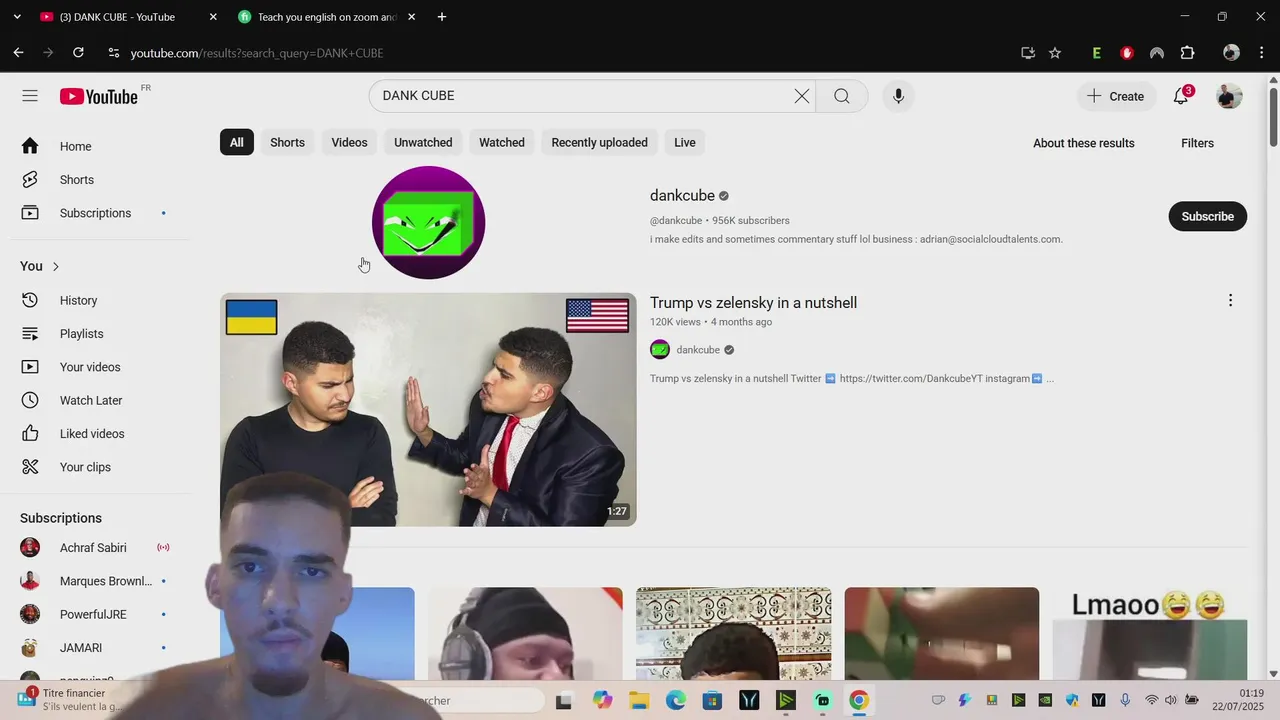Open the notifications bell

tap(1182, 96)
